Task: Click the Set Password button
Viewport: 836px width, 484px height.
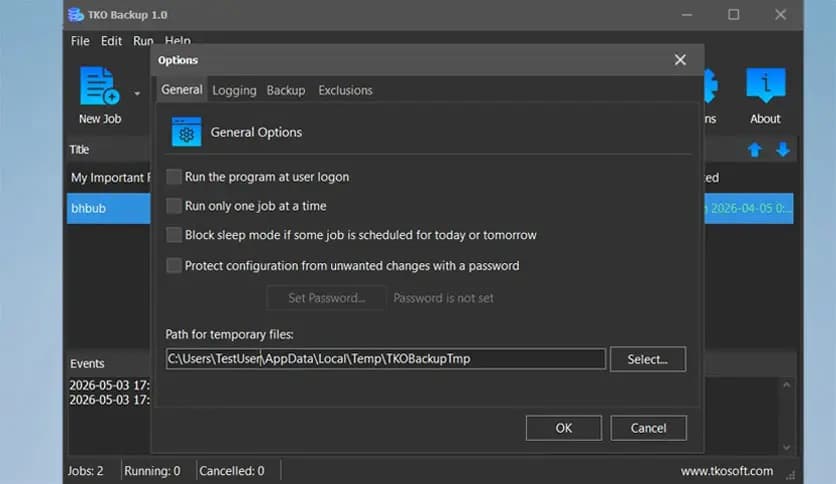Action: [x=326, y=298]
